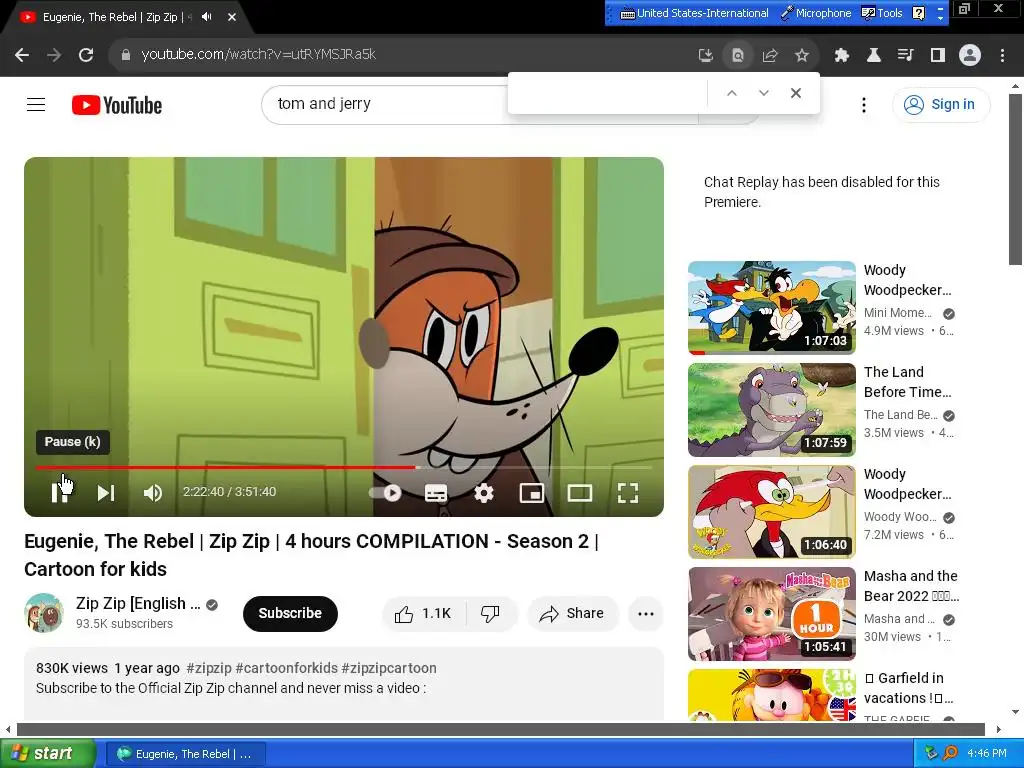Pause the video with the pause button
The width and height of the screenshot is (1024, 768).
click(x=59, y=493)
